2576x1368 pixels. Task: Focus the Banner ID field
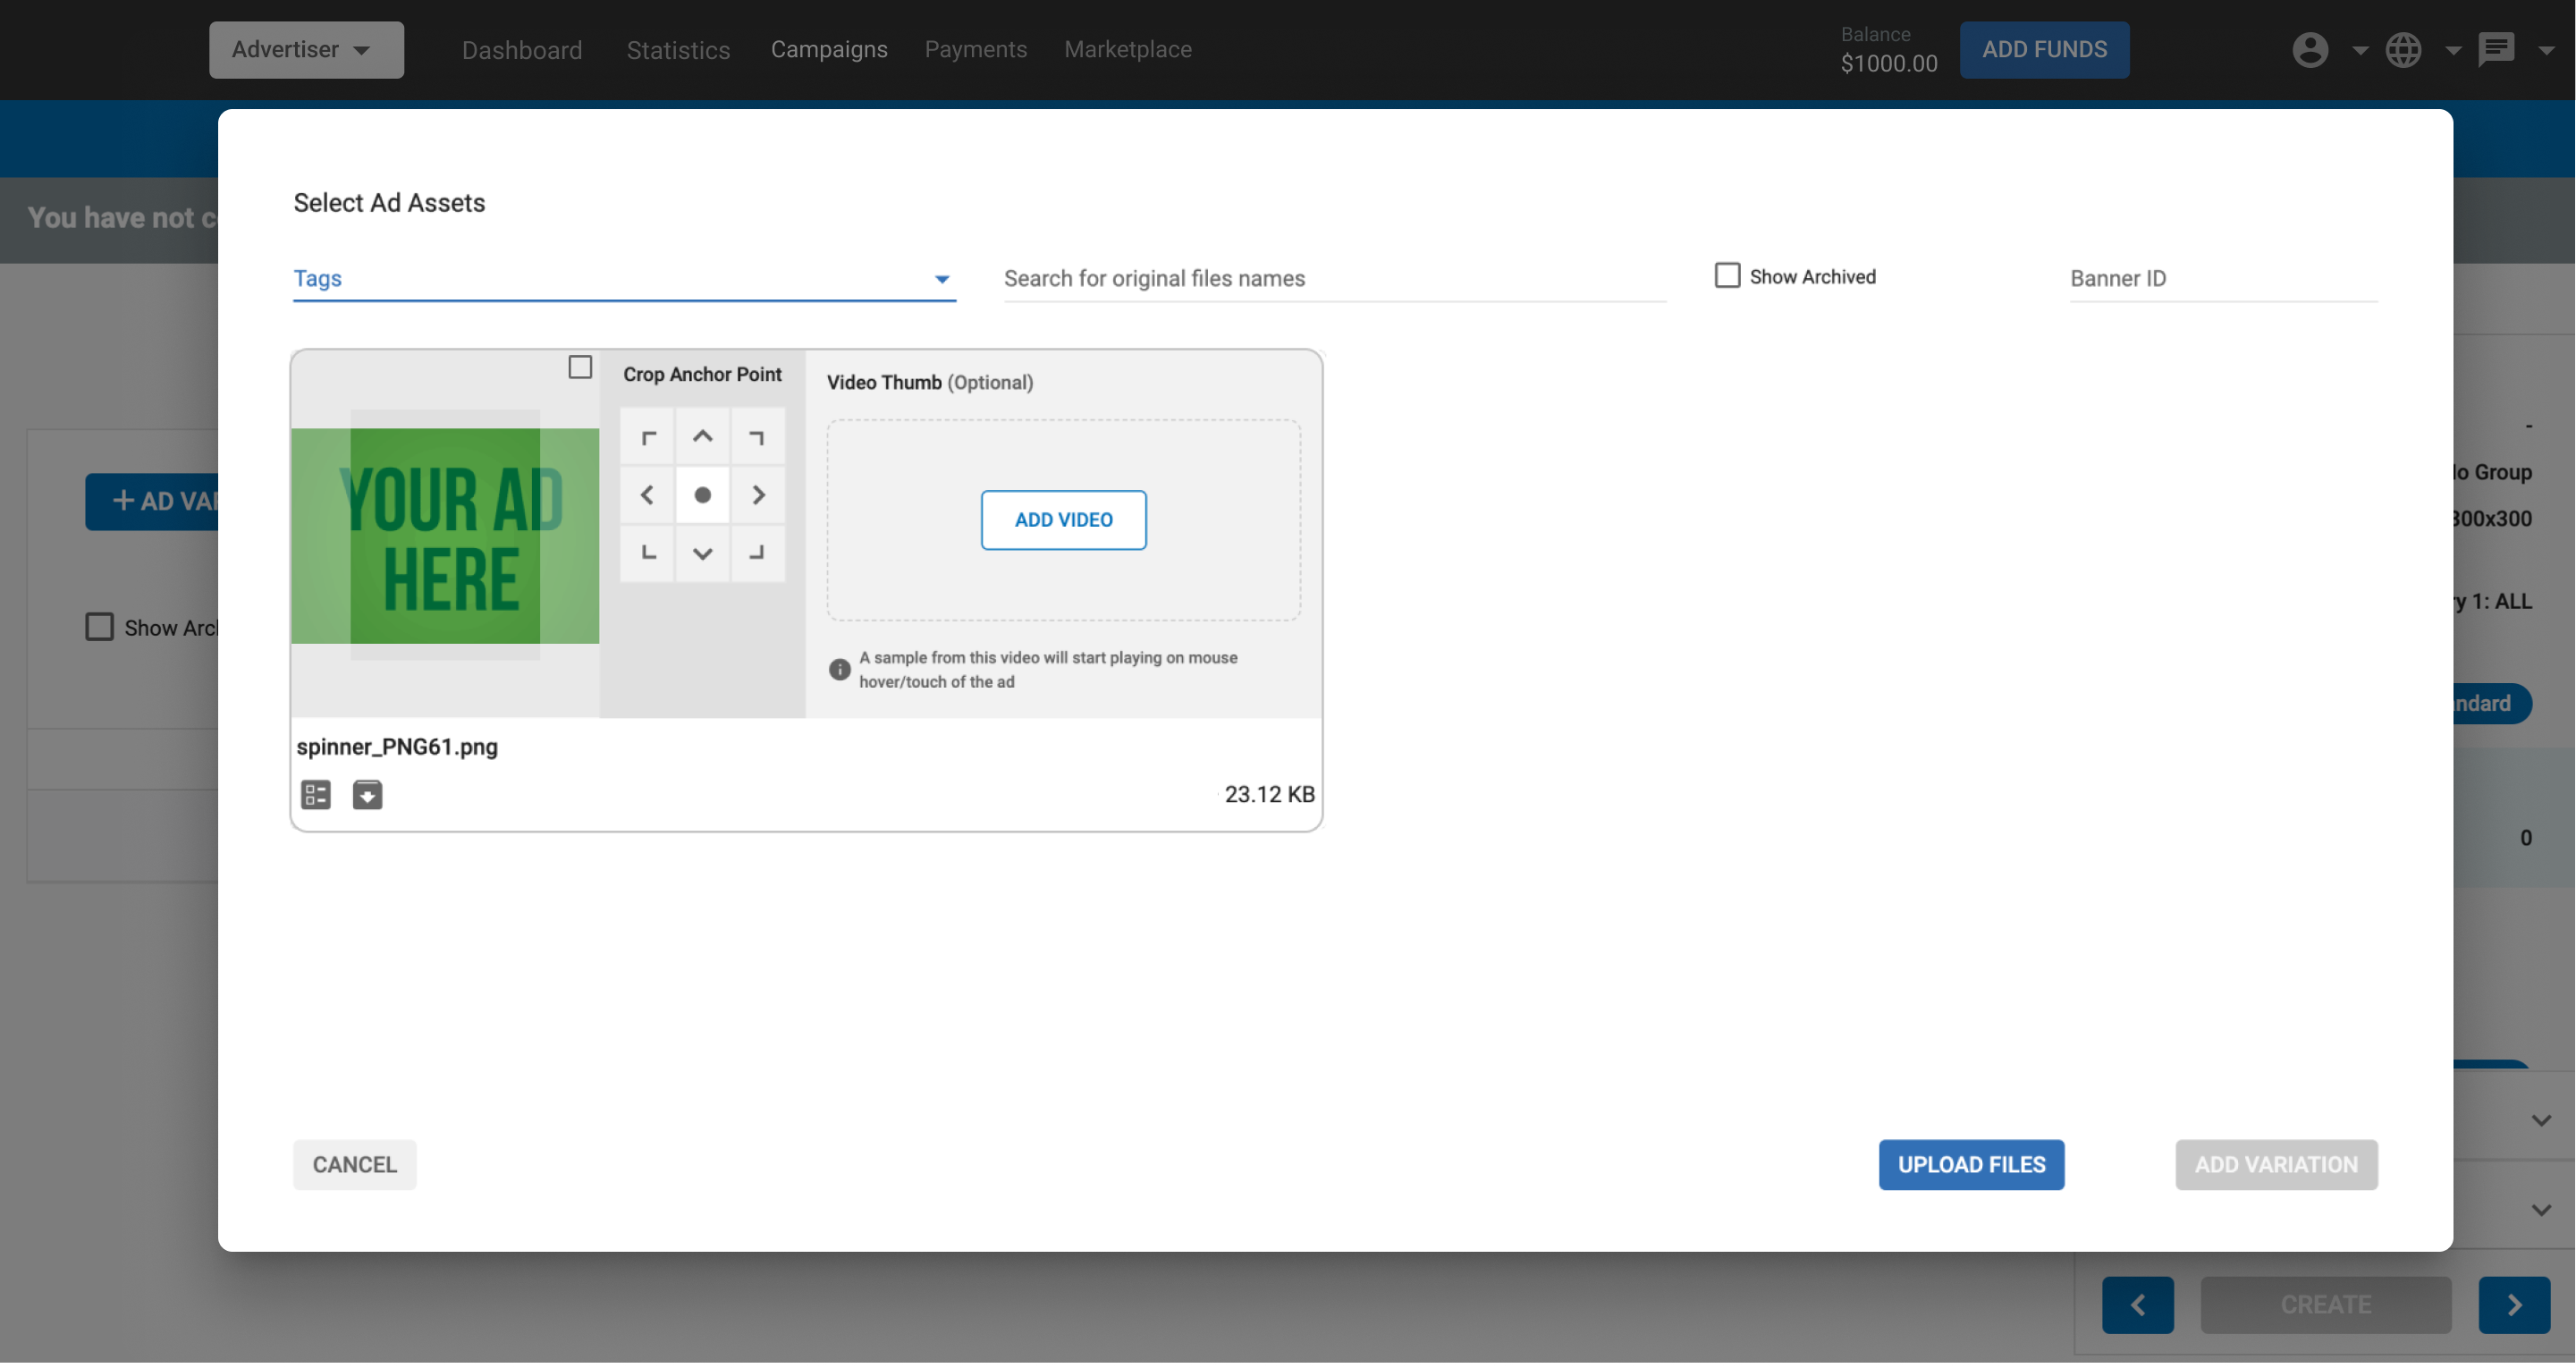(2222, 279)
